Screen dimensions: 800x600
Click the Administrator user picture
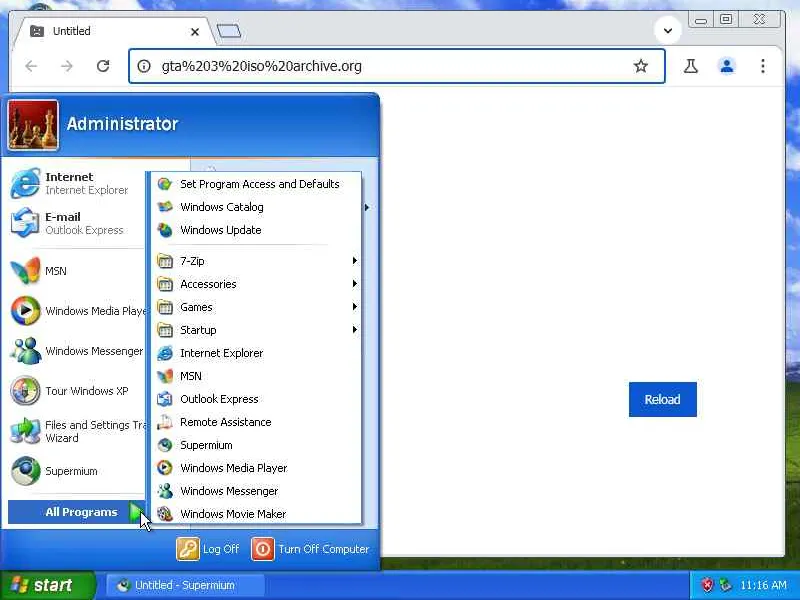[33, 125]
